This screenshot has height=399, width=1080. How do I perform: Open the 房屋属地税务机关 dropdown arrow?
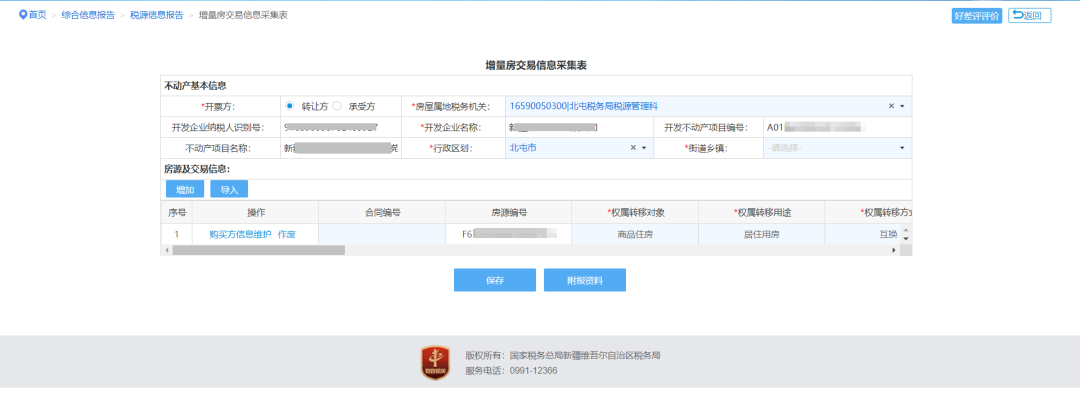(902, 107)
